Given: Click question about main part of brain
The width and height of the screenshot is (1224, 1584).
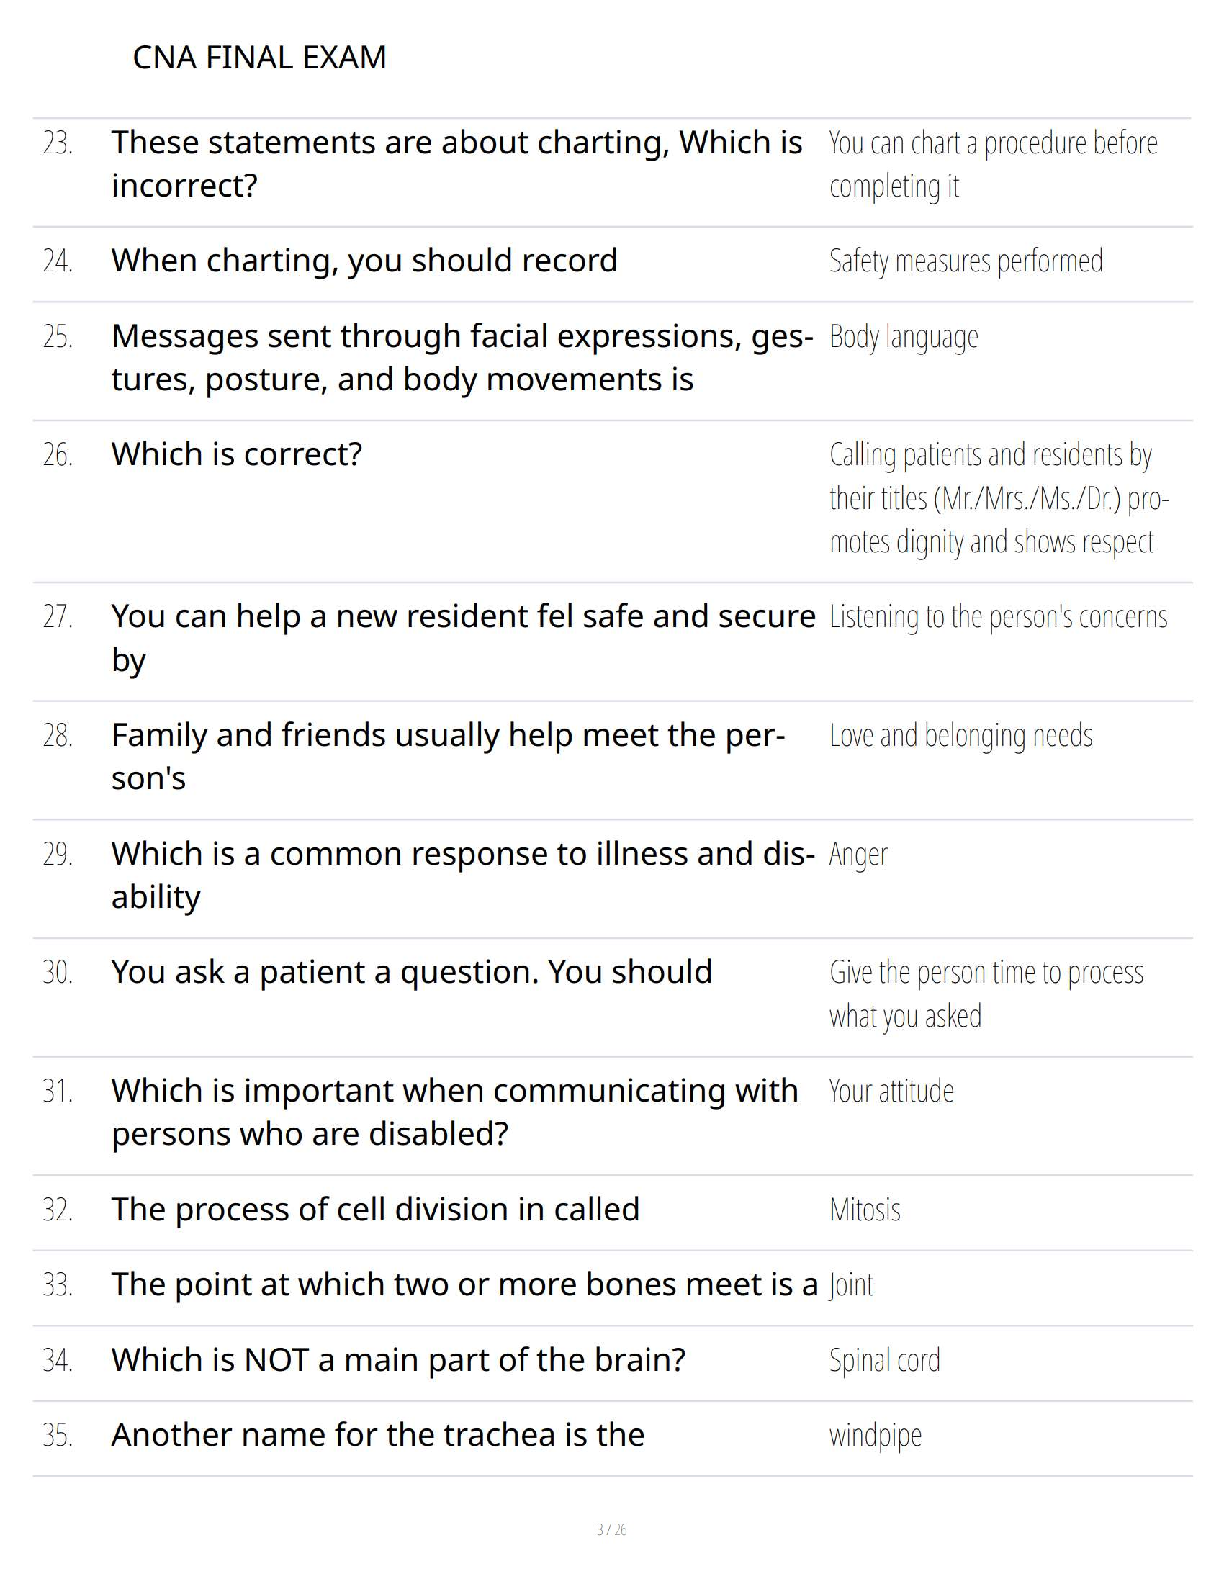Looking at the screenshot, I should (398, 1360).
